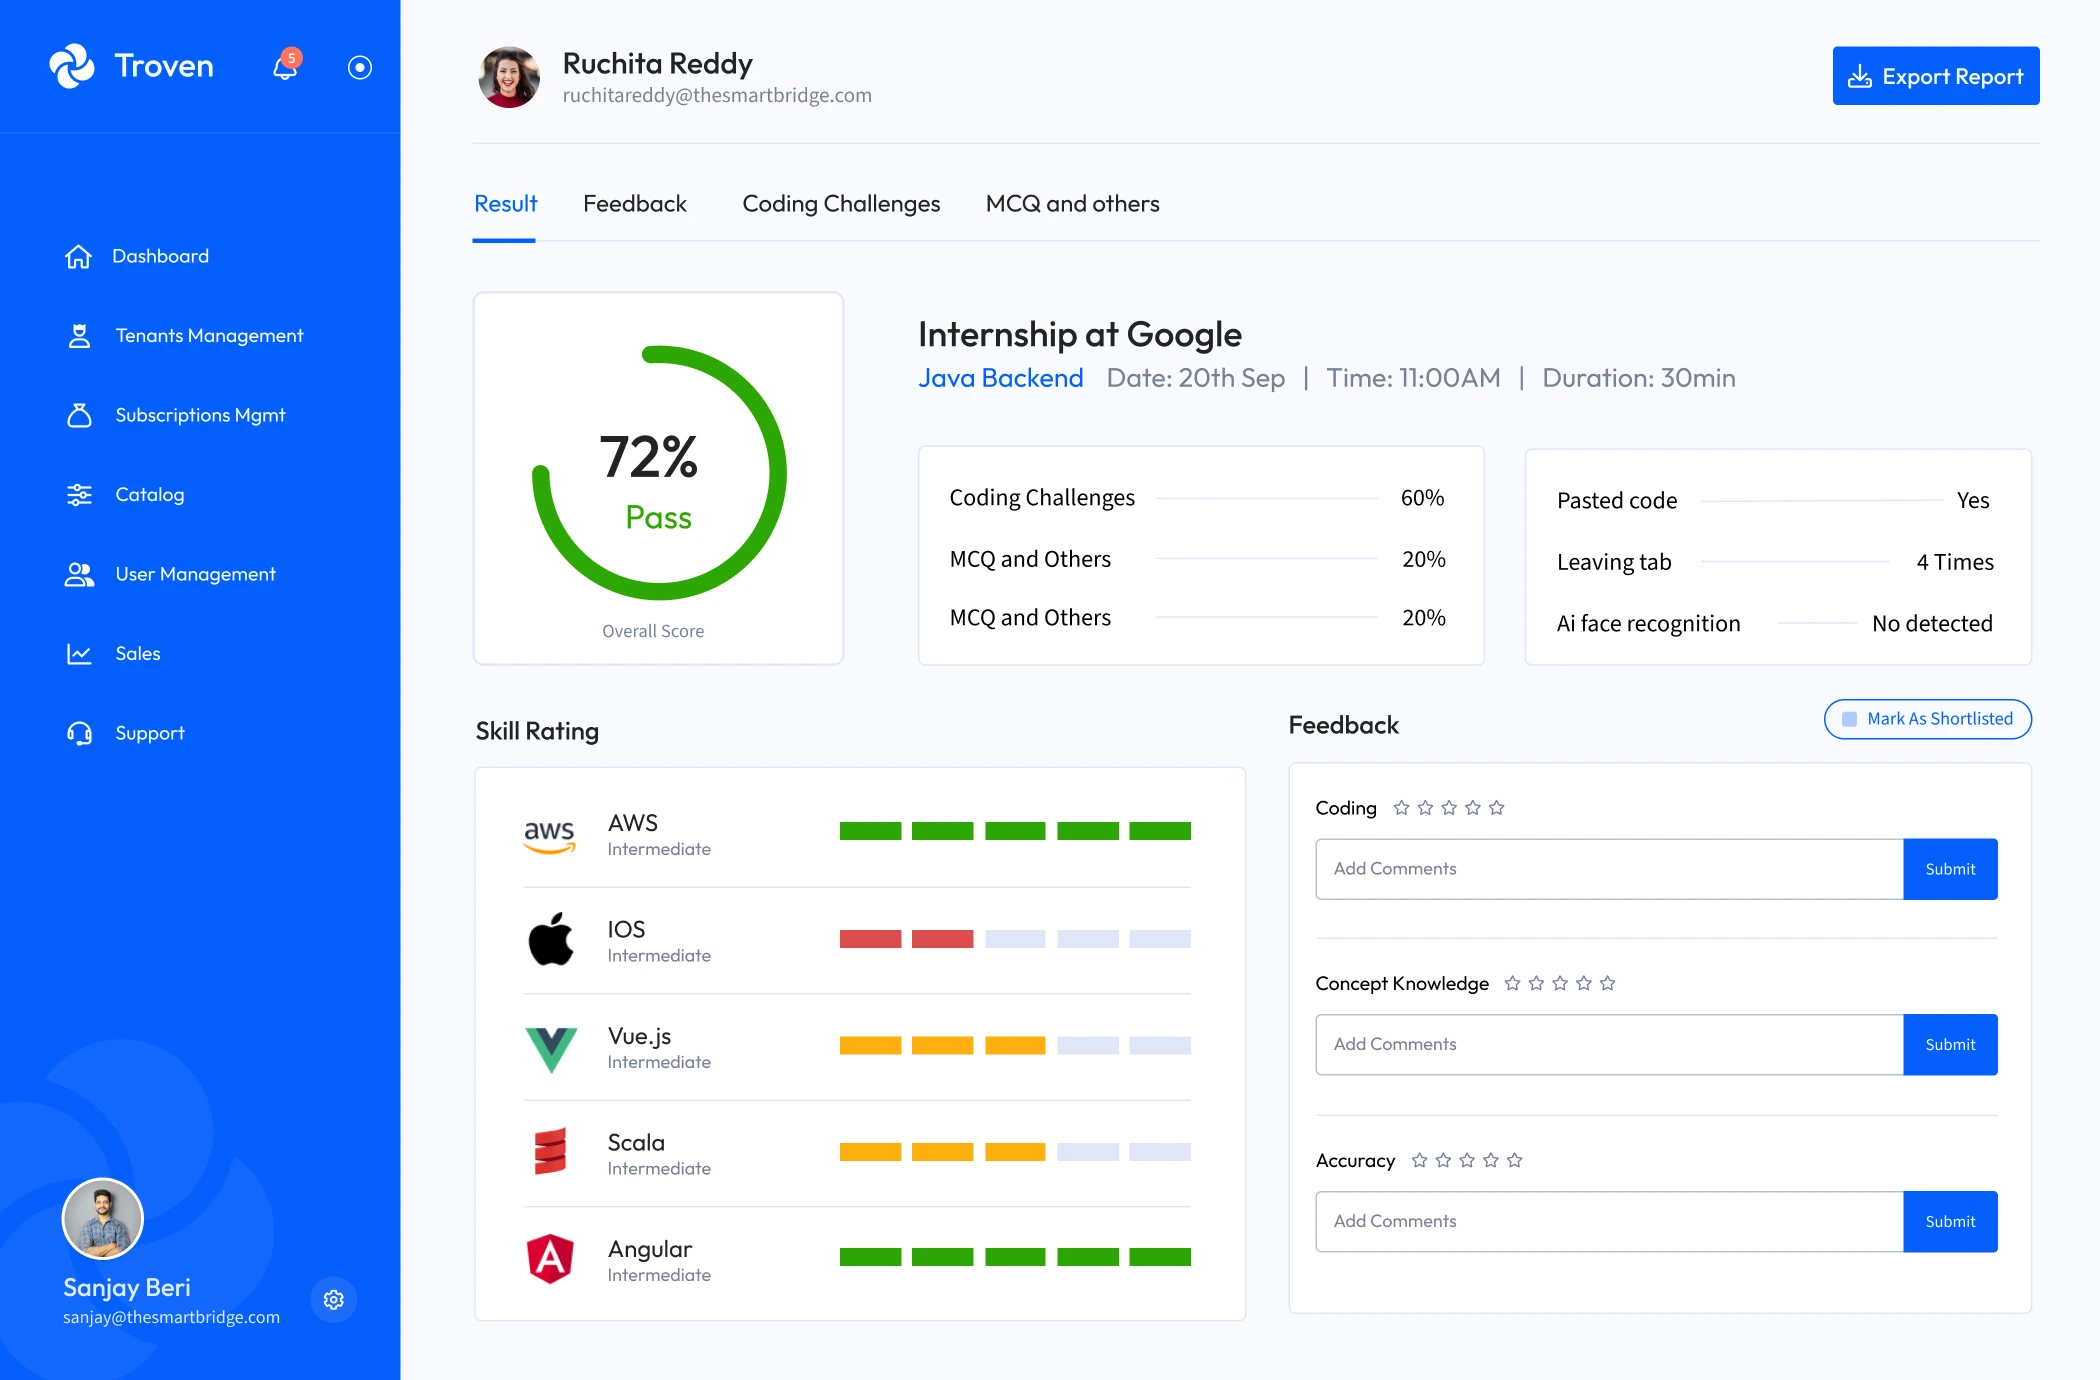Screen dimensions: 2100x1380
Task: Click the Java Backend link
Action: (x=1000, y=378)
